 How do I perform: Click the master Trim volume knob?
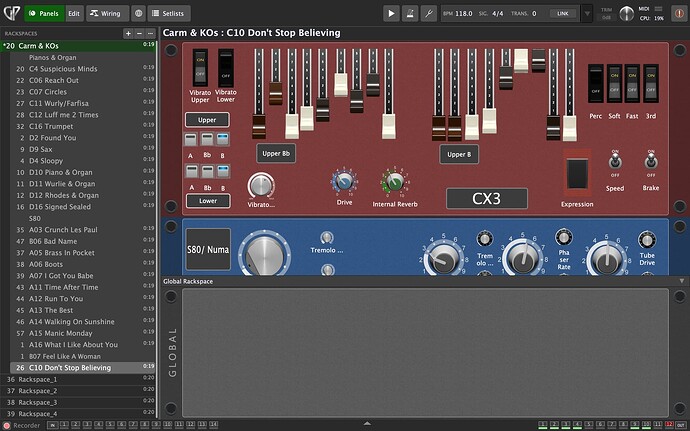626,14
